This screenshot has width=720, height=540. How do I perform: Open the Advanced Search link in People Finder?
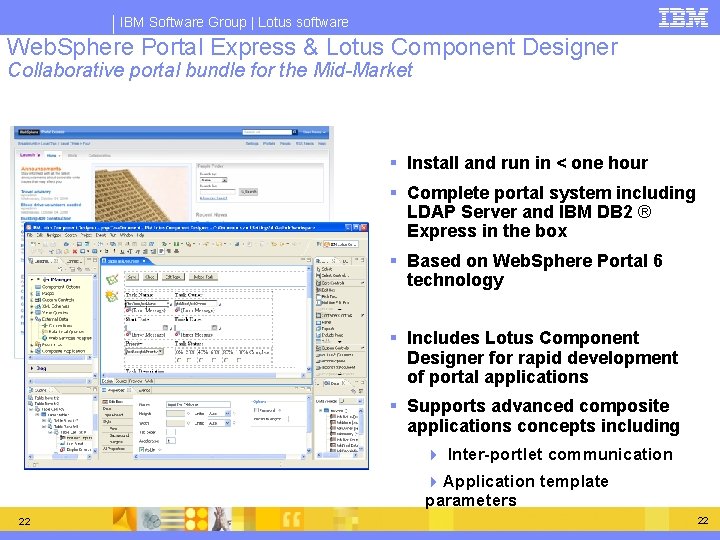pyautogui.click(x=213, y=198)
